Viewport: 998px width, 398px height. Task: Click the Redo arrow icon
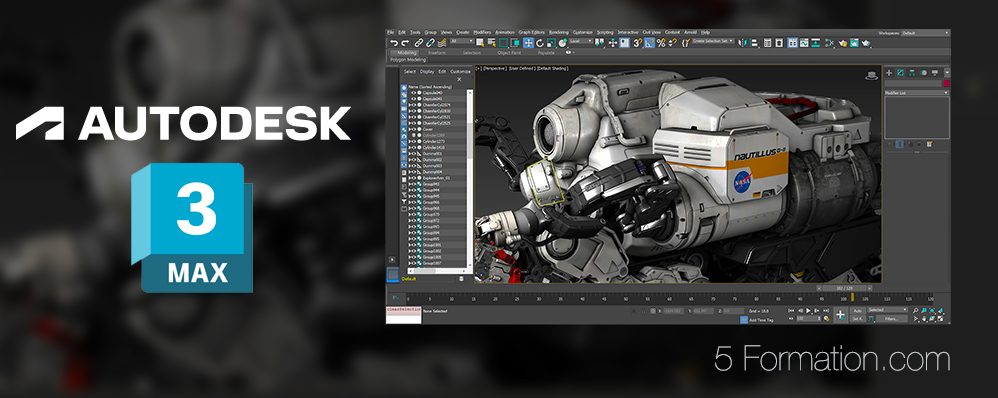point(405,43)
